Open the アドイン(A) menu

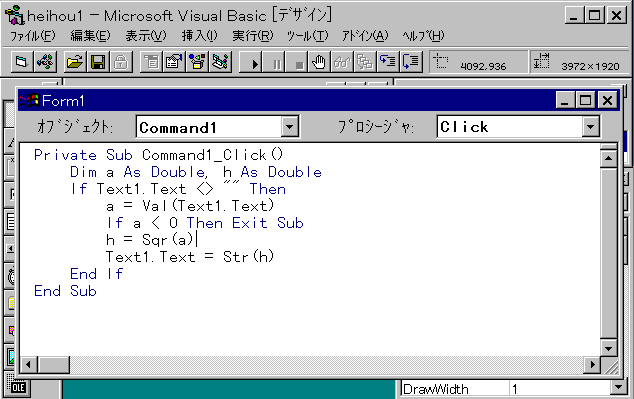coord(365,36)
